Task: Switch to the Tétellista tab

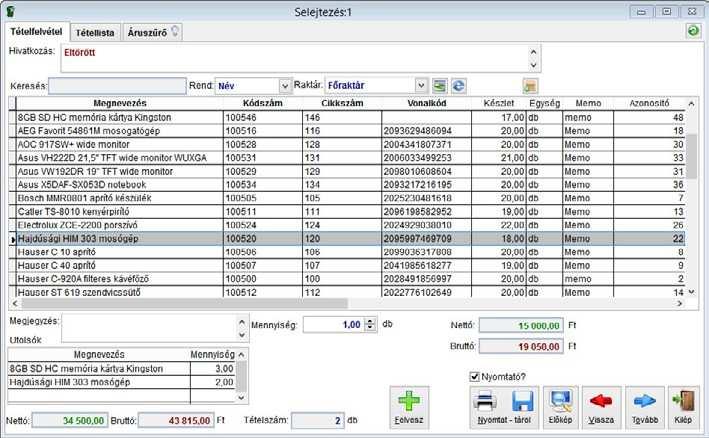Action: tap(95, 33)
